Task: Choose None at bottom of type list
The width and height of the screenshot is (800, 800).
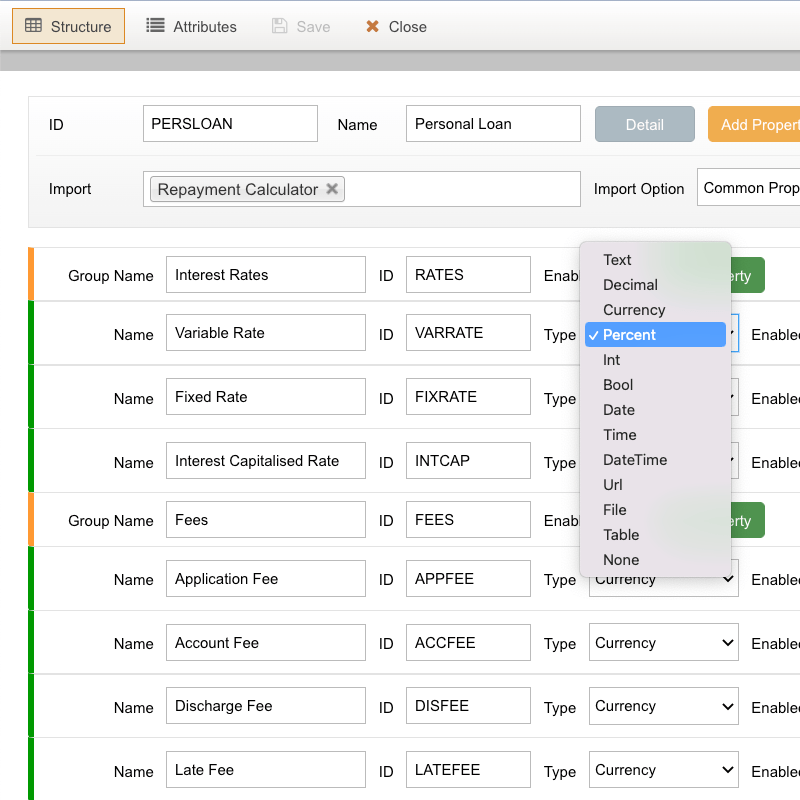Action: [x=621, y=560]
